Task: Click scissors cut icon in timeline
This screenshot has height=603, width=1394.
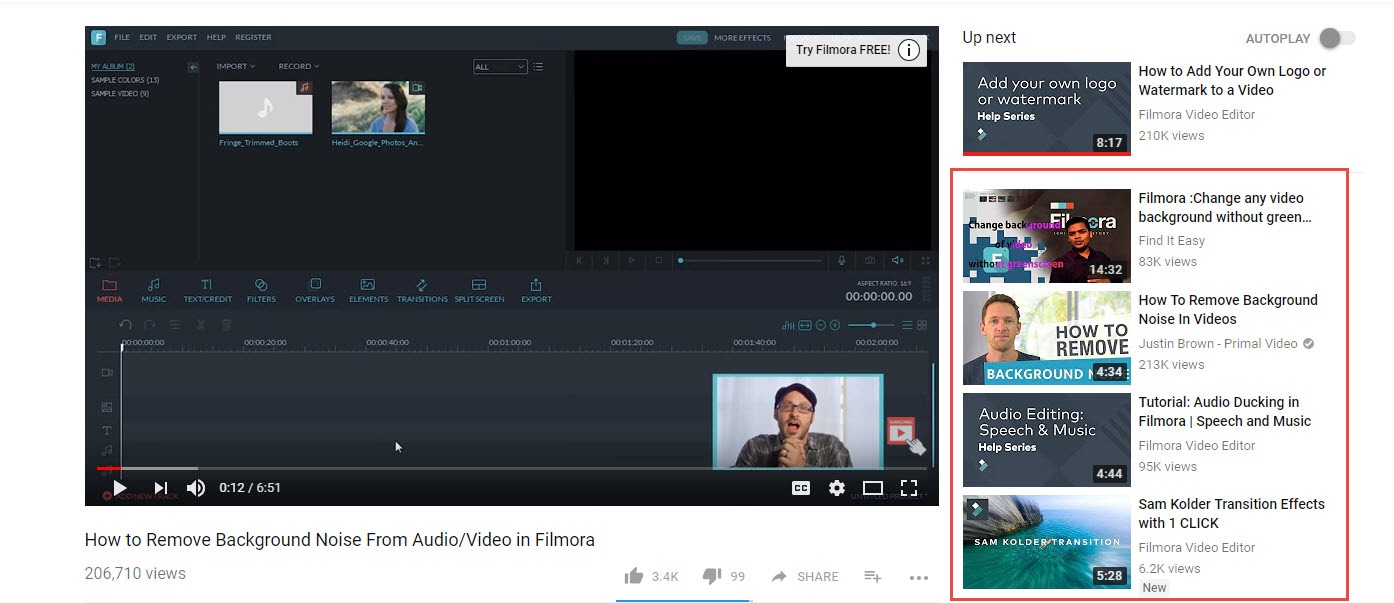Action: [201, 325]
